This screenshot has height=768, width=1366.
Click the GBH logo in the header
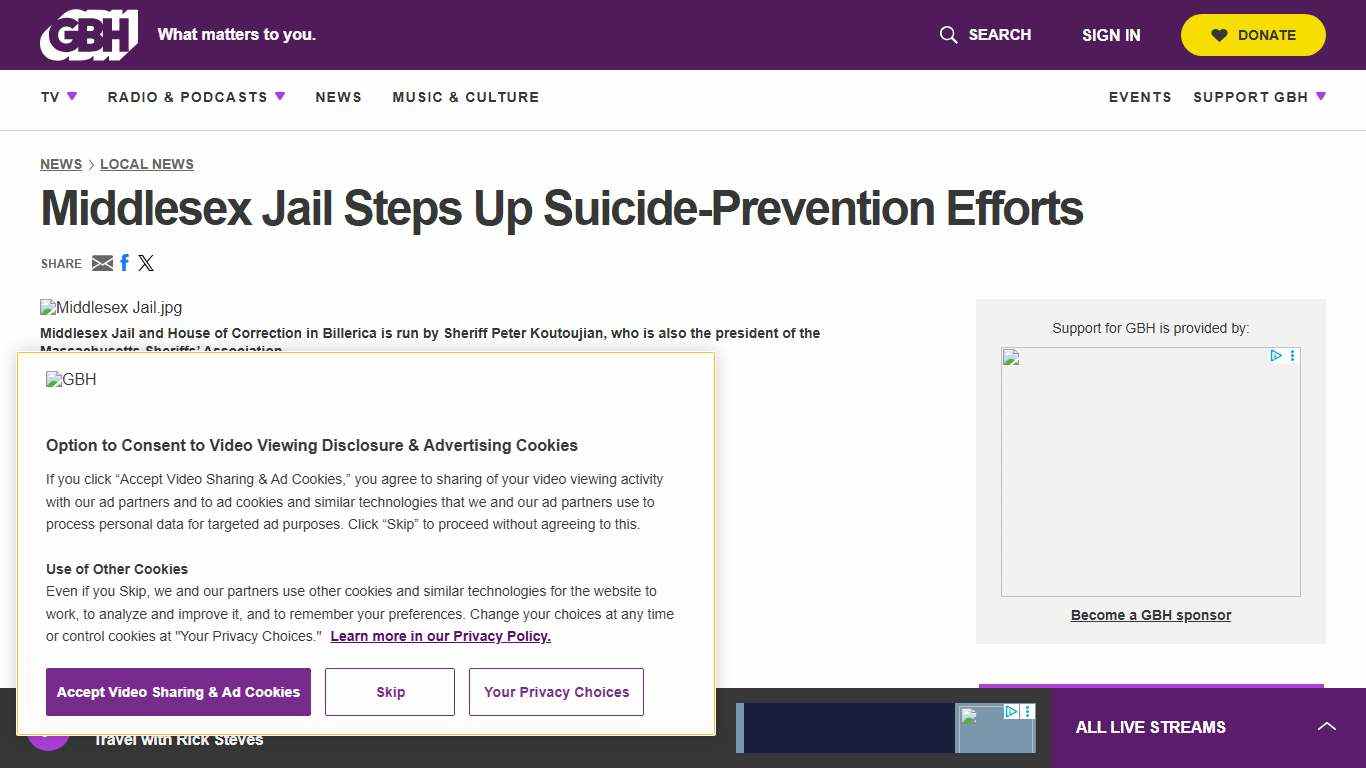(x=88, y=35)
